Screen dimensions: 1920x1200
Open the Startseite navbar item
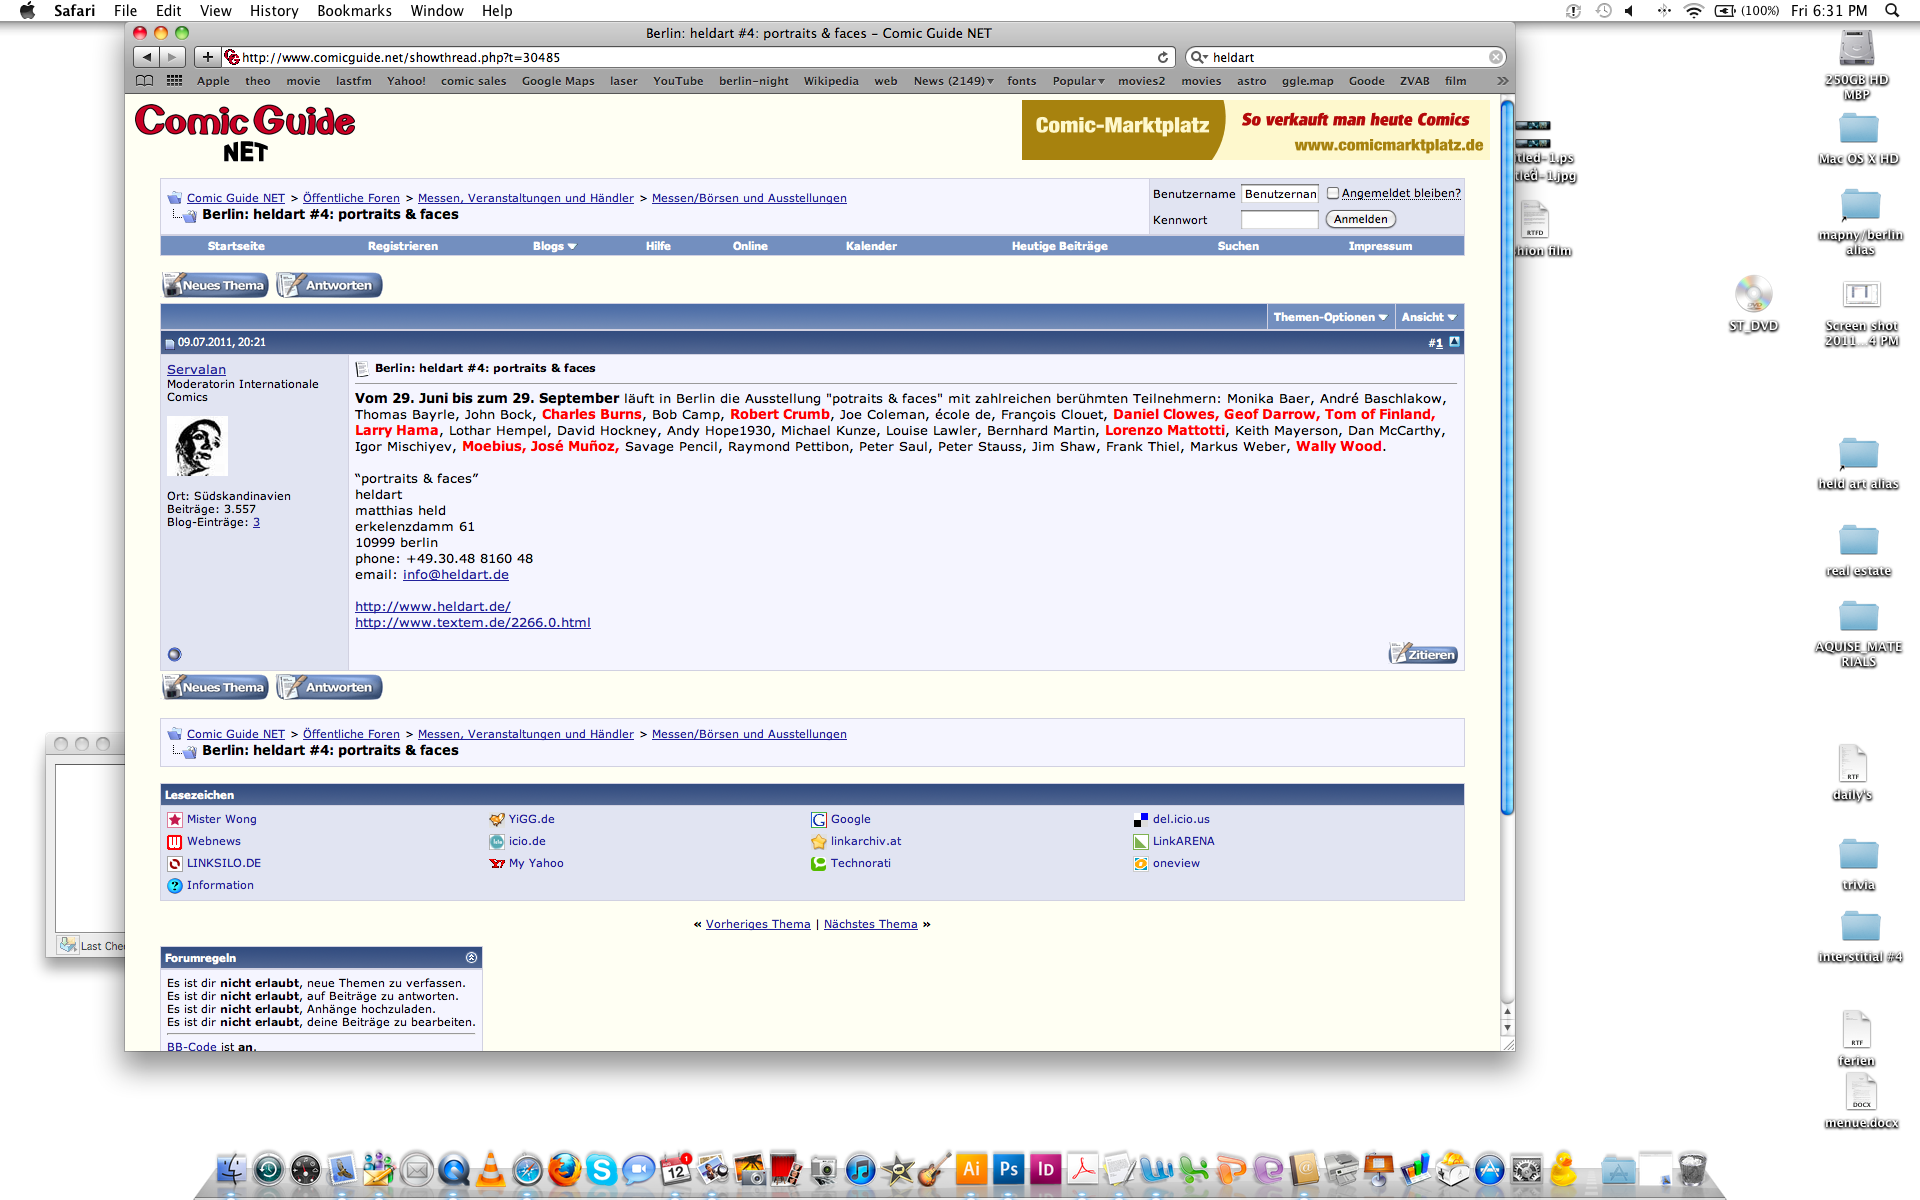(x=236, y=246)
